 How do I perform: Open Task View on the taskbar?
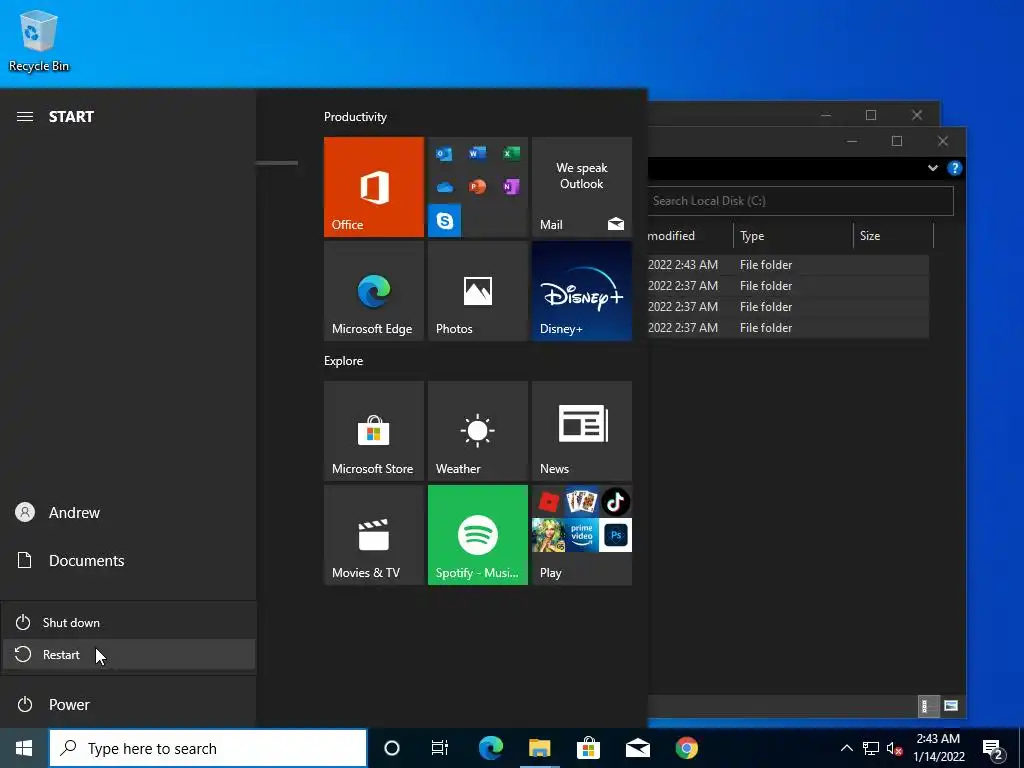(440, 748)
